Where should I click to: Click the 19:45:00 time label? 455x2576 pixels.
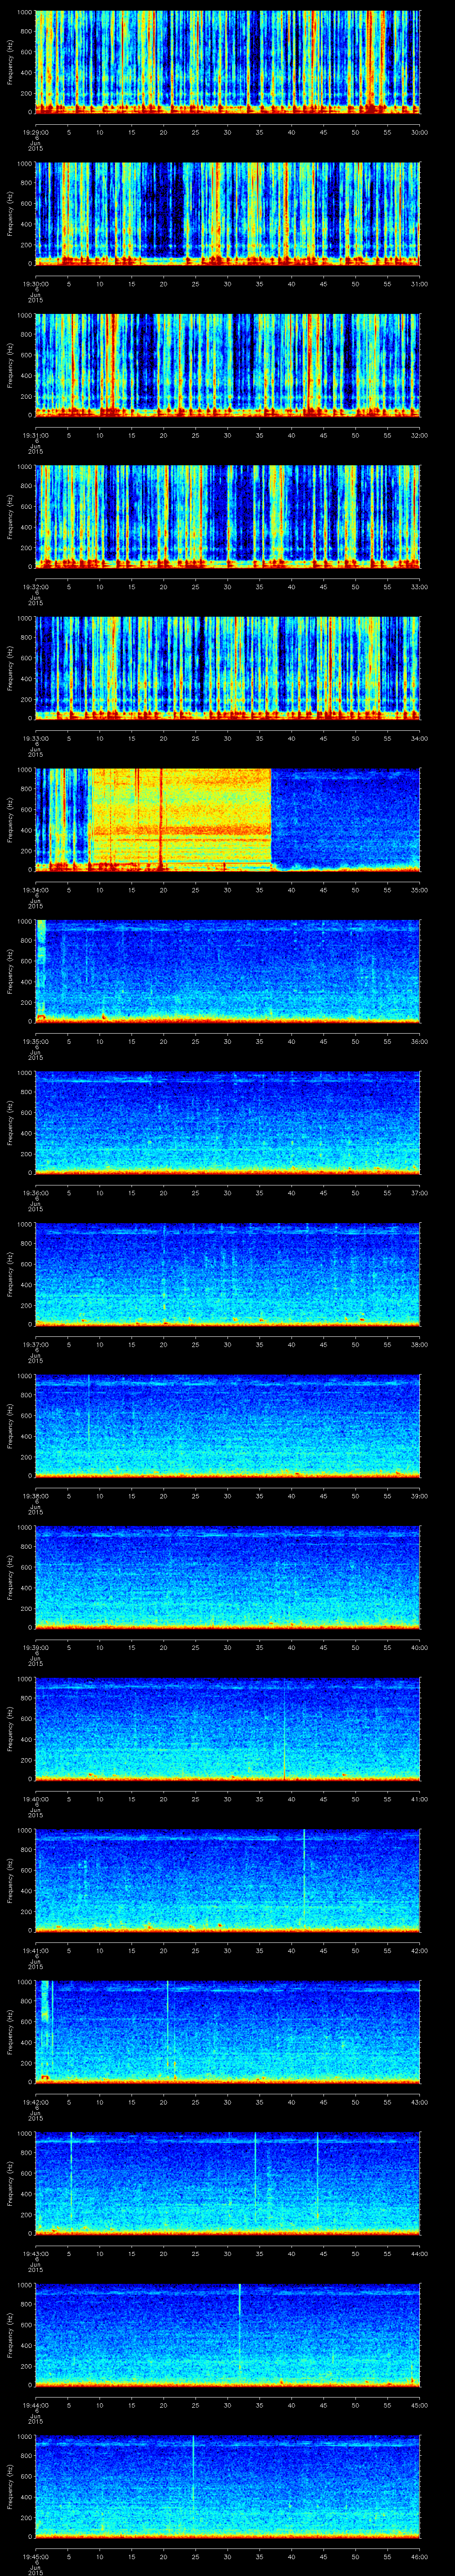(35, 2555)
